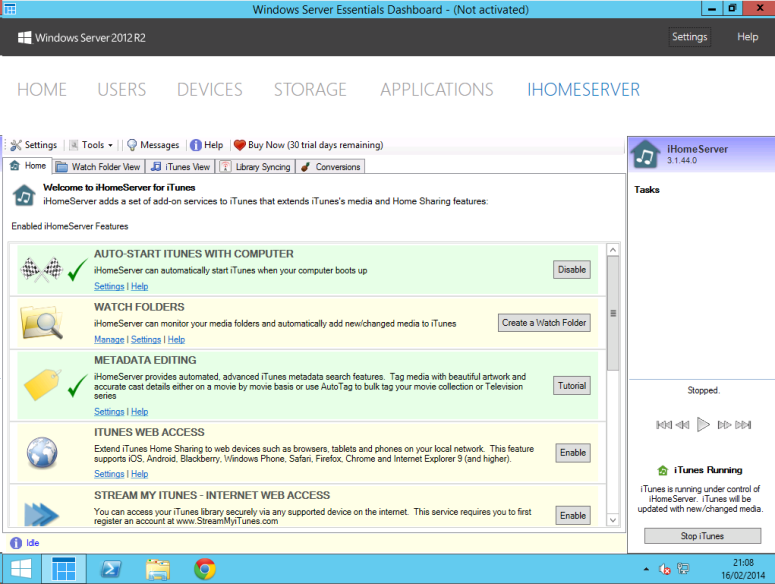The height and width of the screenshot is (584, 775).
Task: Open the Messages toolbar item
Action: (x=153, y=145)
